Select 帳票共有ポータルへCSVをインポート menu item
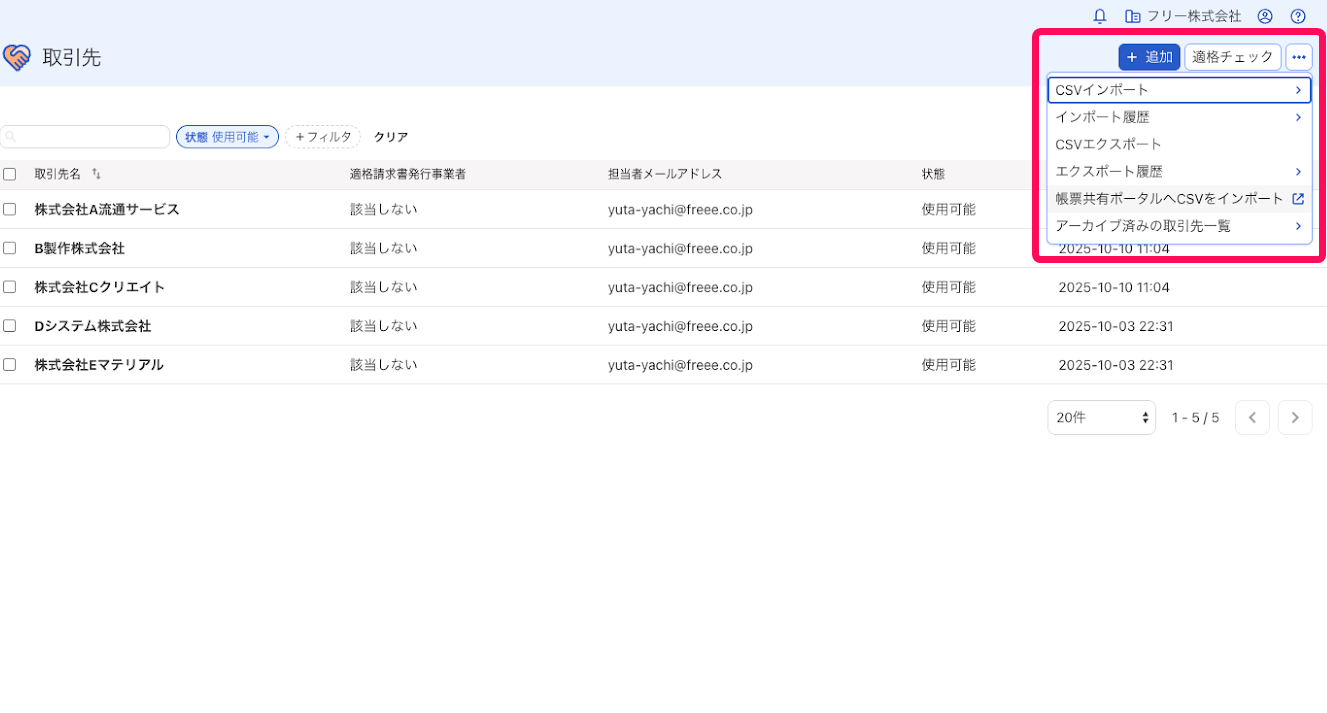Viewport: 1327px width, 713px height. (x=1179, y=199)
